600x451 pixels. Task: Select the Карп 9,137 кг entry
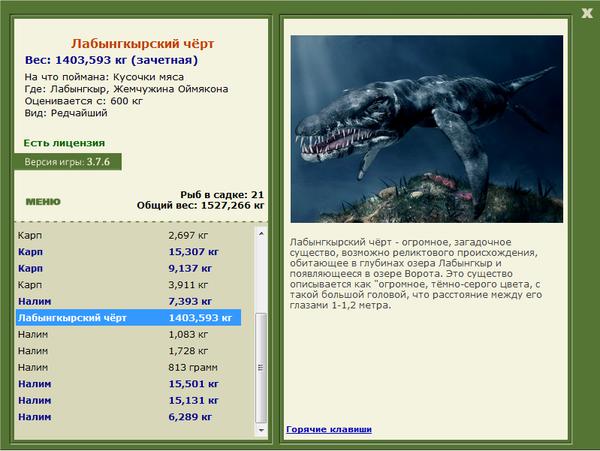coord(129,268)
